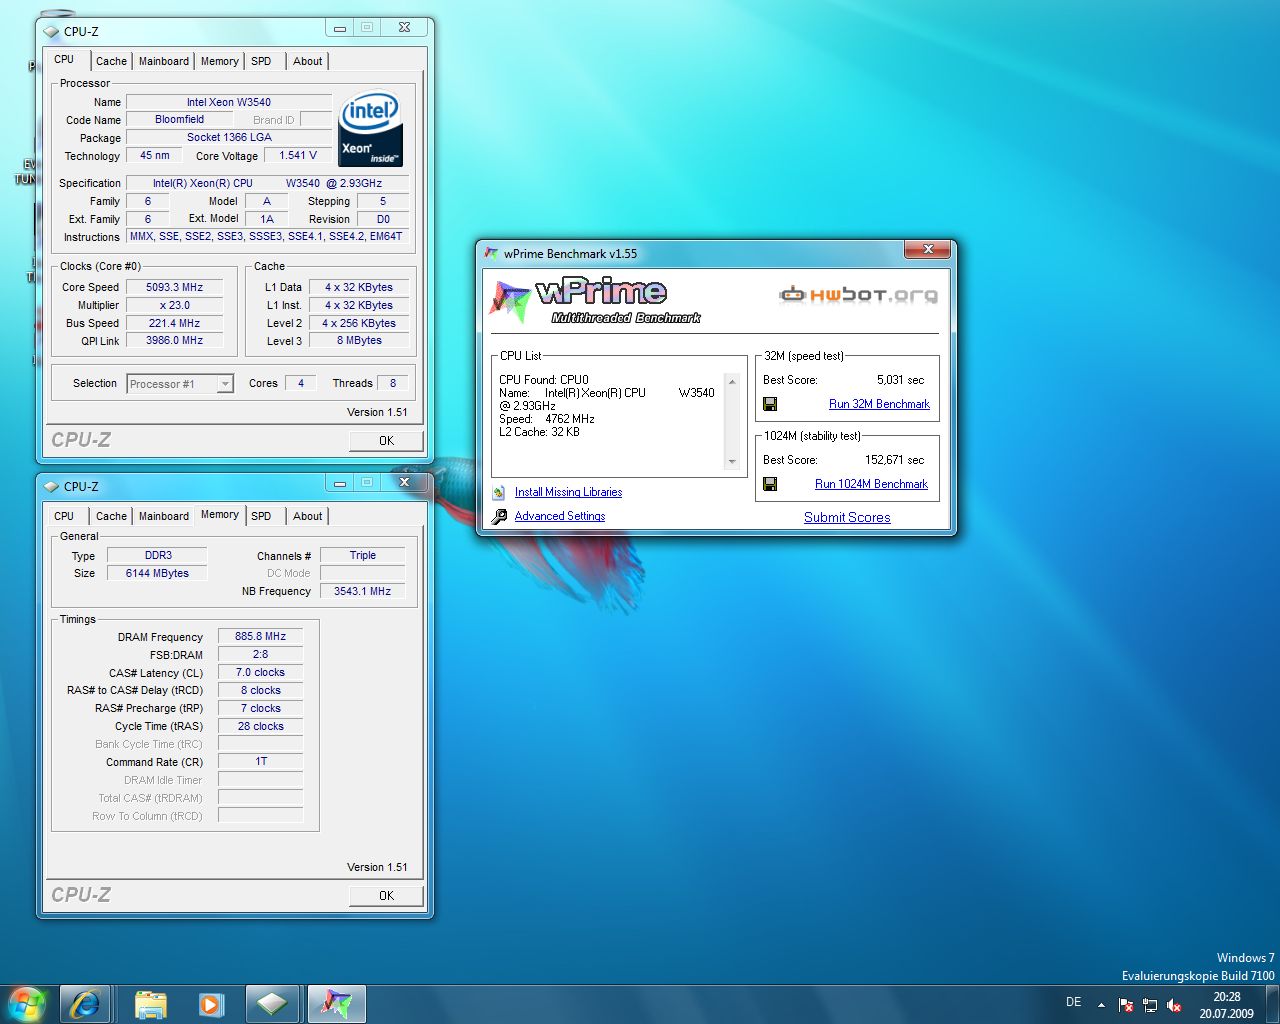Click the Channels # Triple value

coord(362,555)
